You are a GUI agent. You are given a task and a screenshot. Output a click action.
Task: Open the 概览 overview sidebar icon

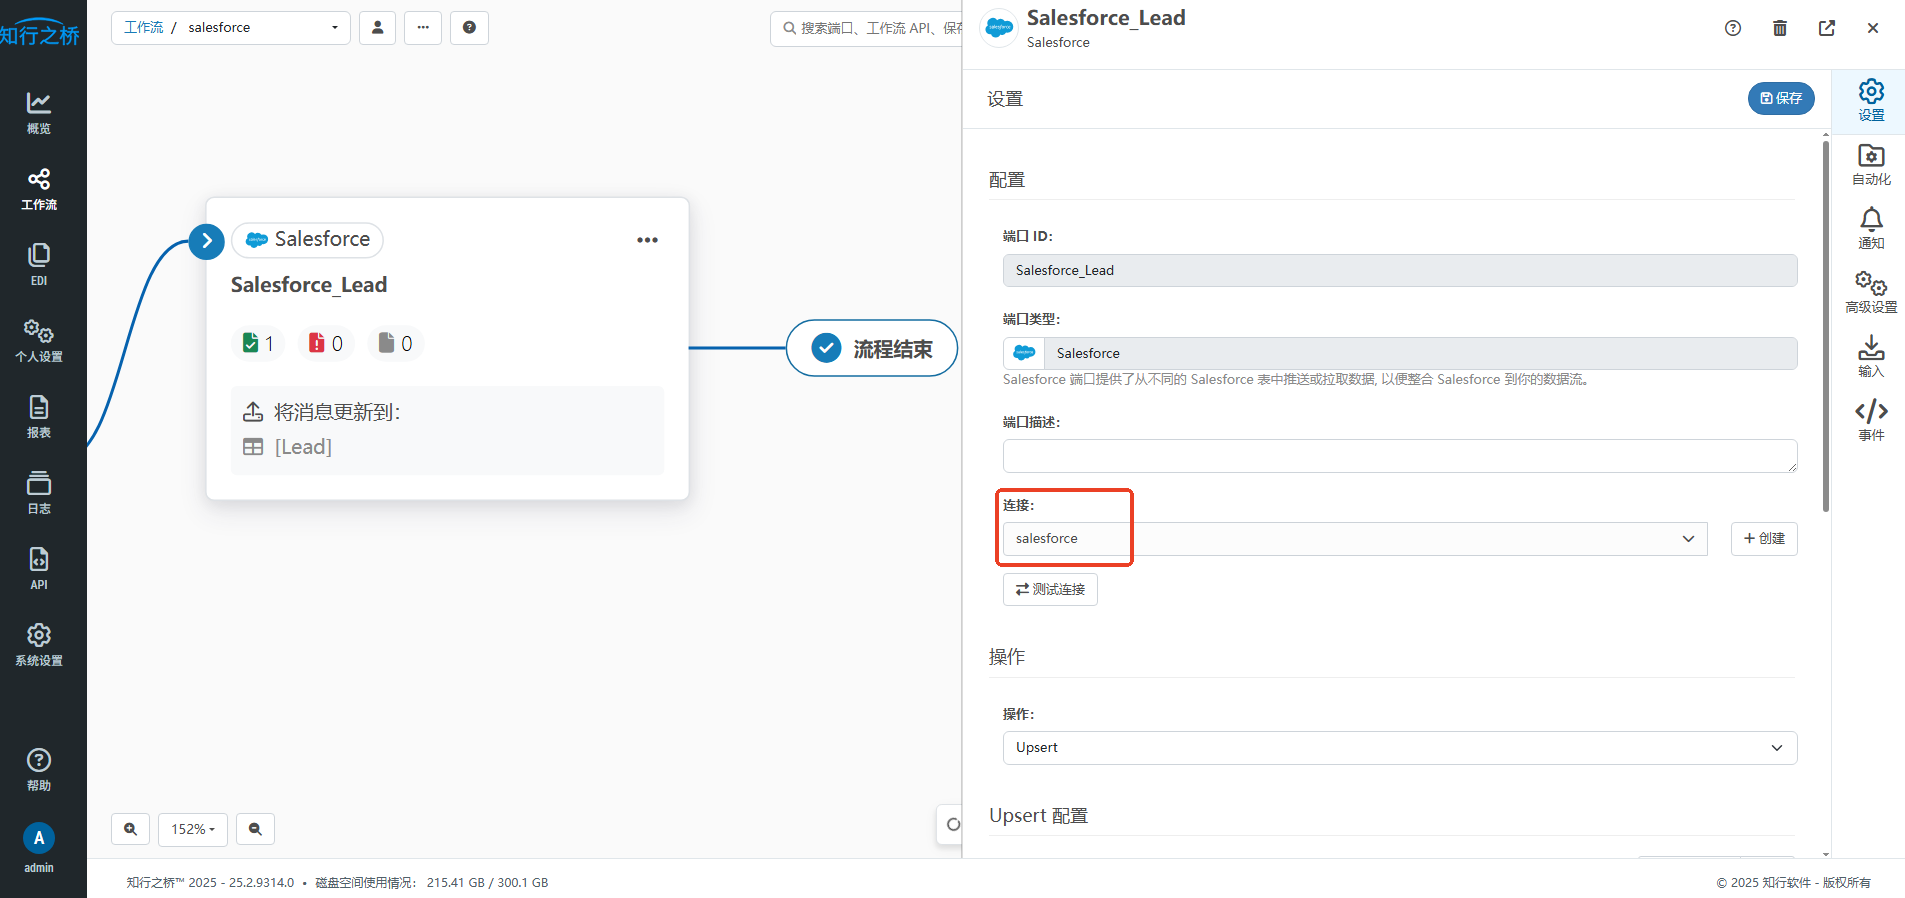tap(38, 112)
